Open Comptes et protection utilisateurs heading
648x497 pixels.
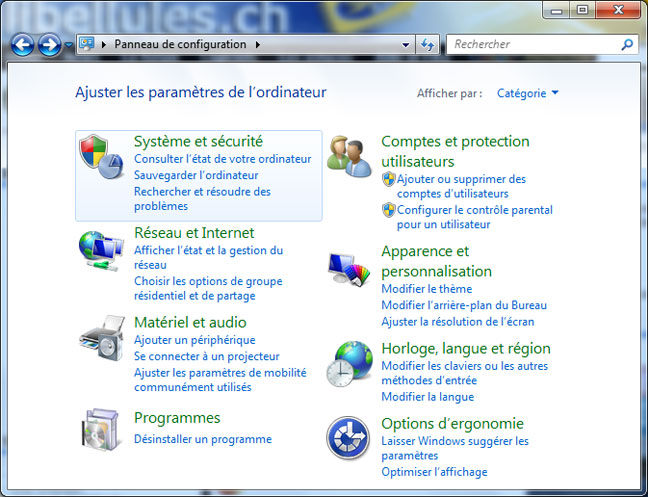pos(455,151)
